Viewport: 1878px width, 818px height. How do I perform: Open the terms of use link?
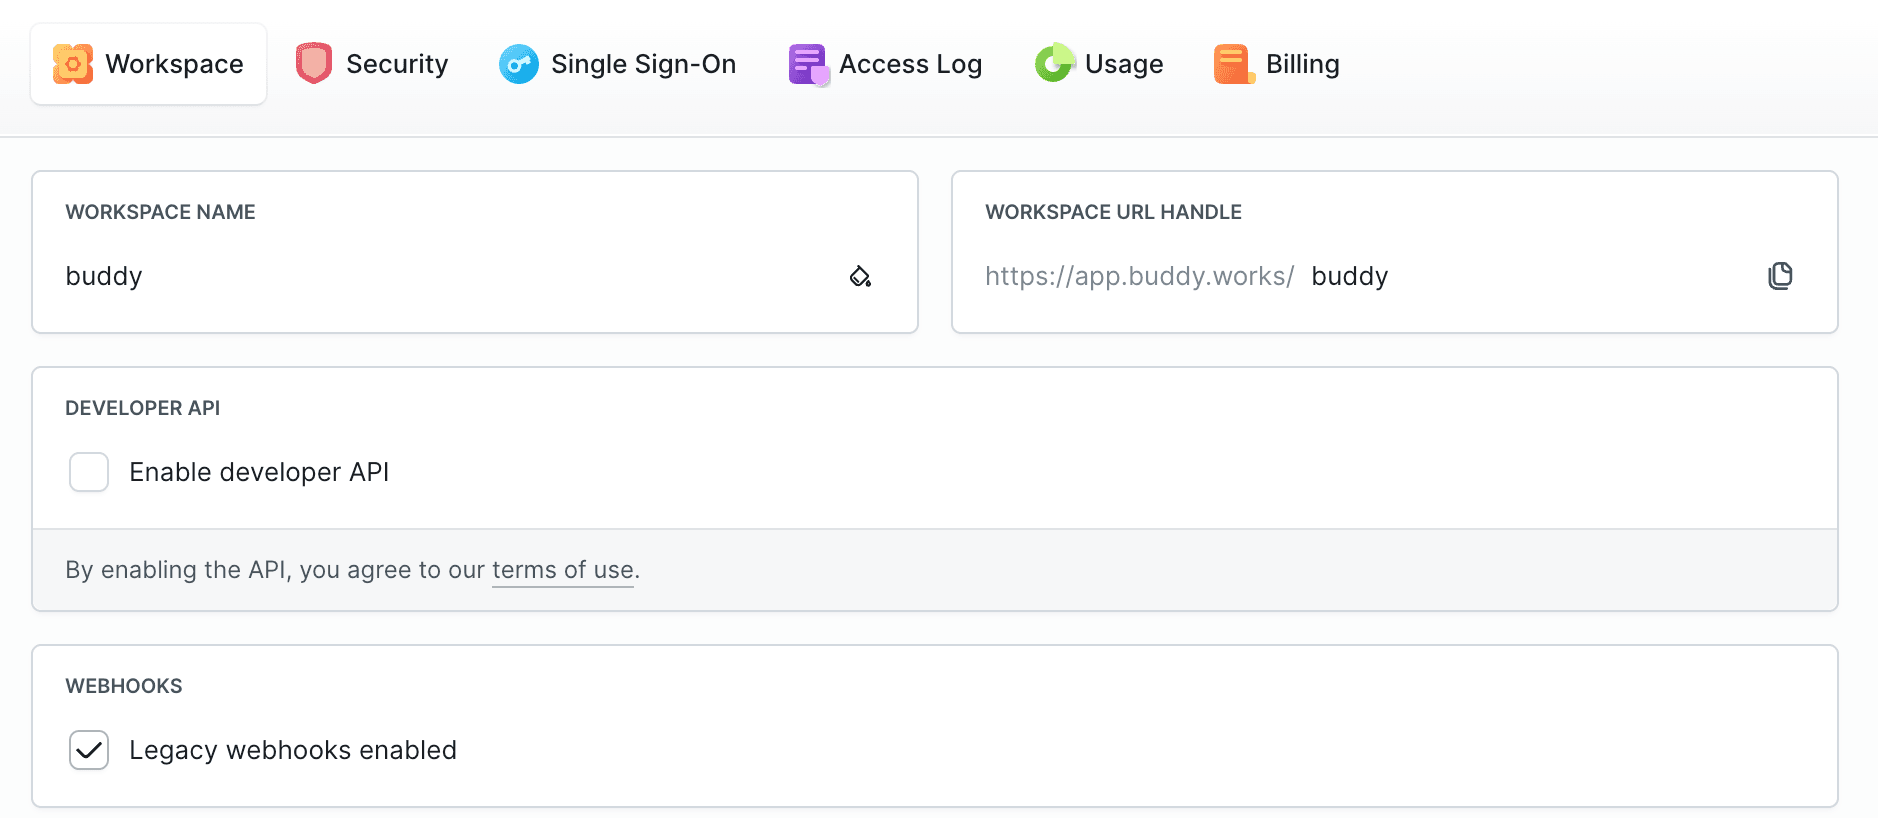562,570
